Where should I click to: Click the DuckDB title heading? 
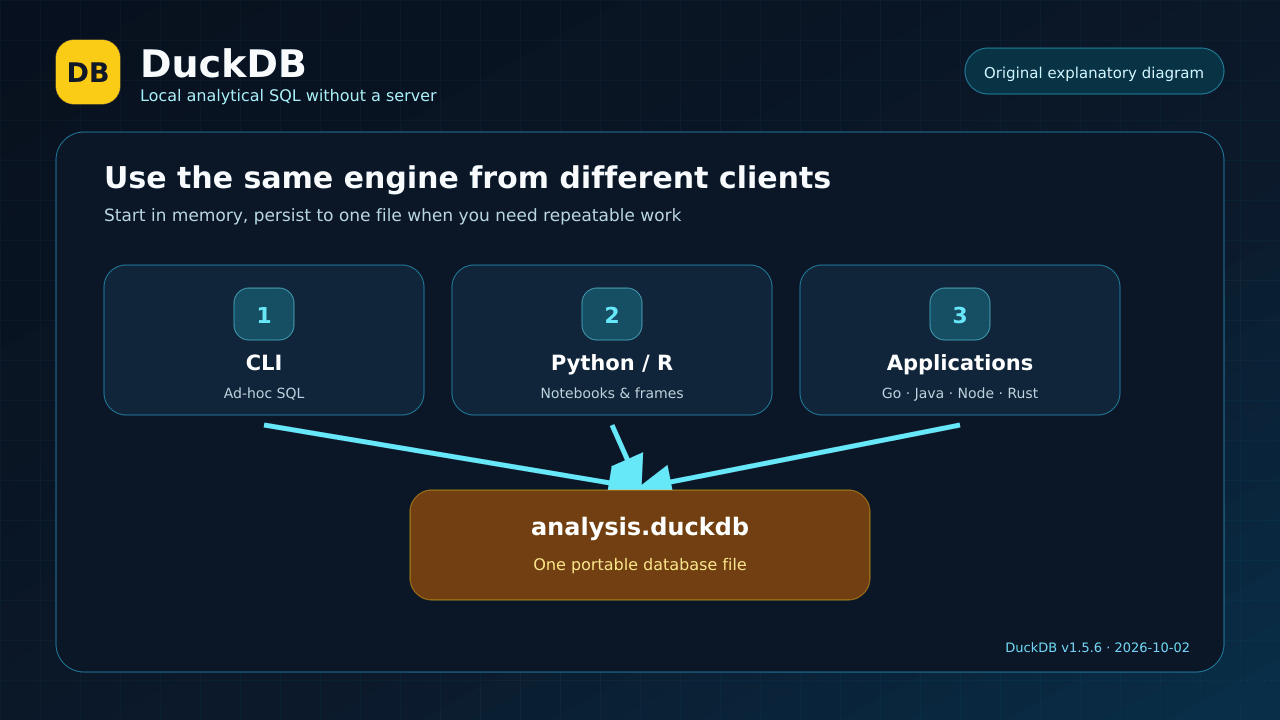(223, 64)
